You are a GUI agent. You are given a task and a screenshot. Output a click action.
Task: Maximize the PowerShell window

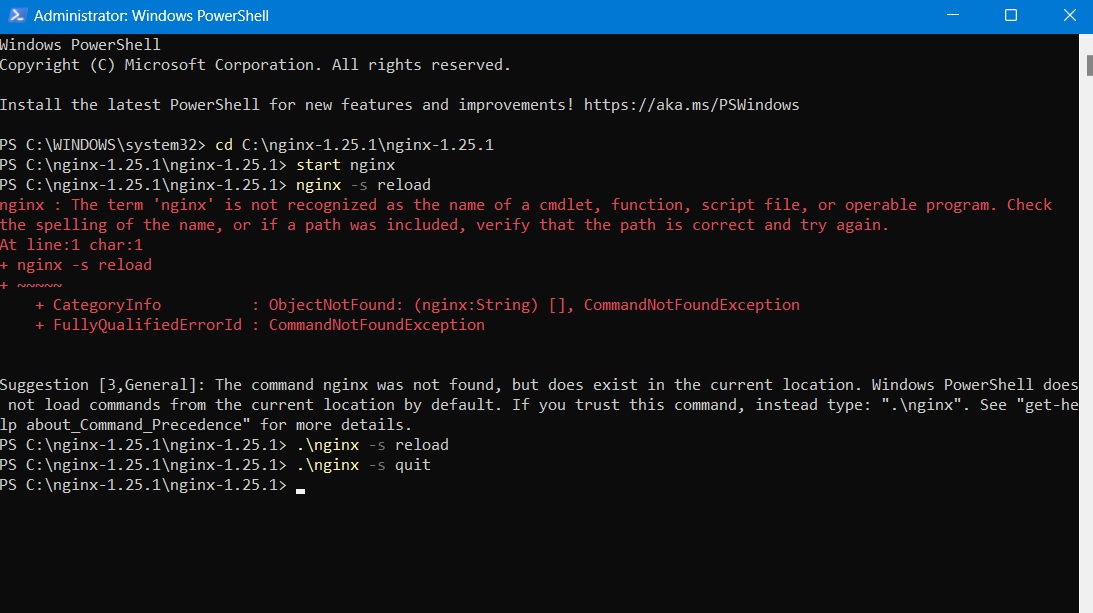[1010, 15]
